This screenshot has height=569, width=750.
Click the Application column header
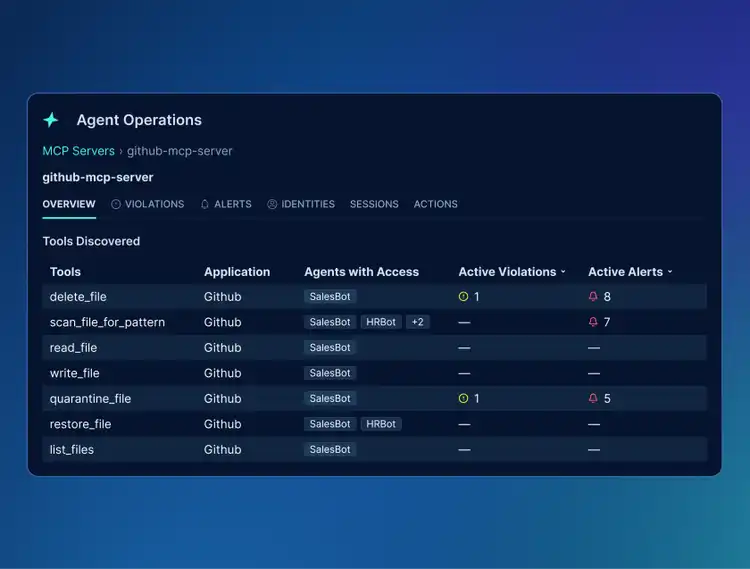click(237, 272)
